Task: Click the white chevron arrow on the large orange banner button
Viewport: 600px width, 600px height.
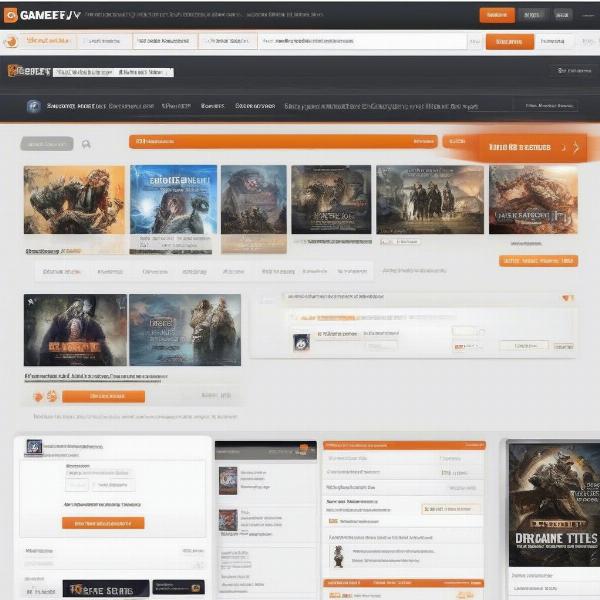Action: (x=576, y=147)
